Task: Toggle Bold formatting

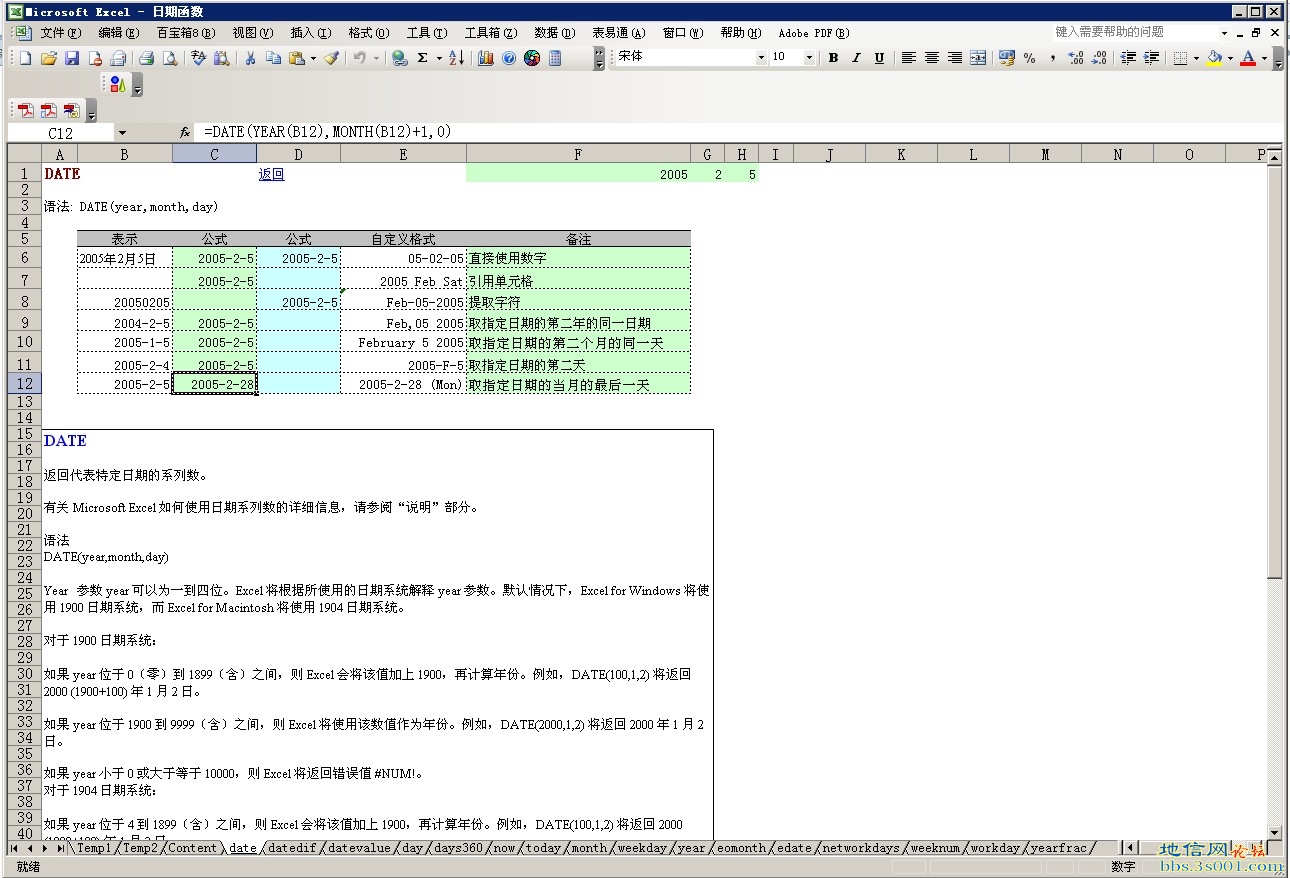Action: pyautogui.click(x=833, y=58)
